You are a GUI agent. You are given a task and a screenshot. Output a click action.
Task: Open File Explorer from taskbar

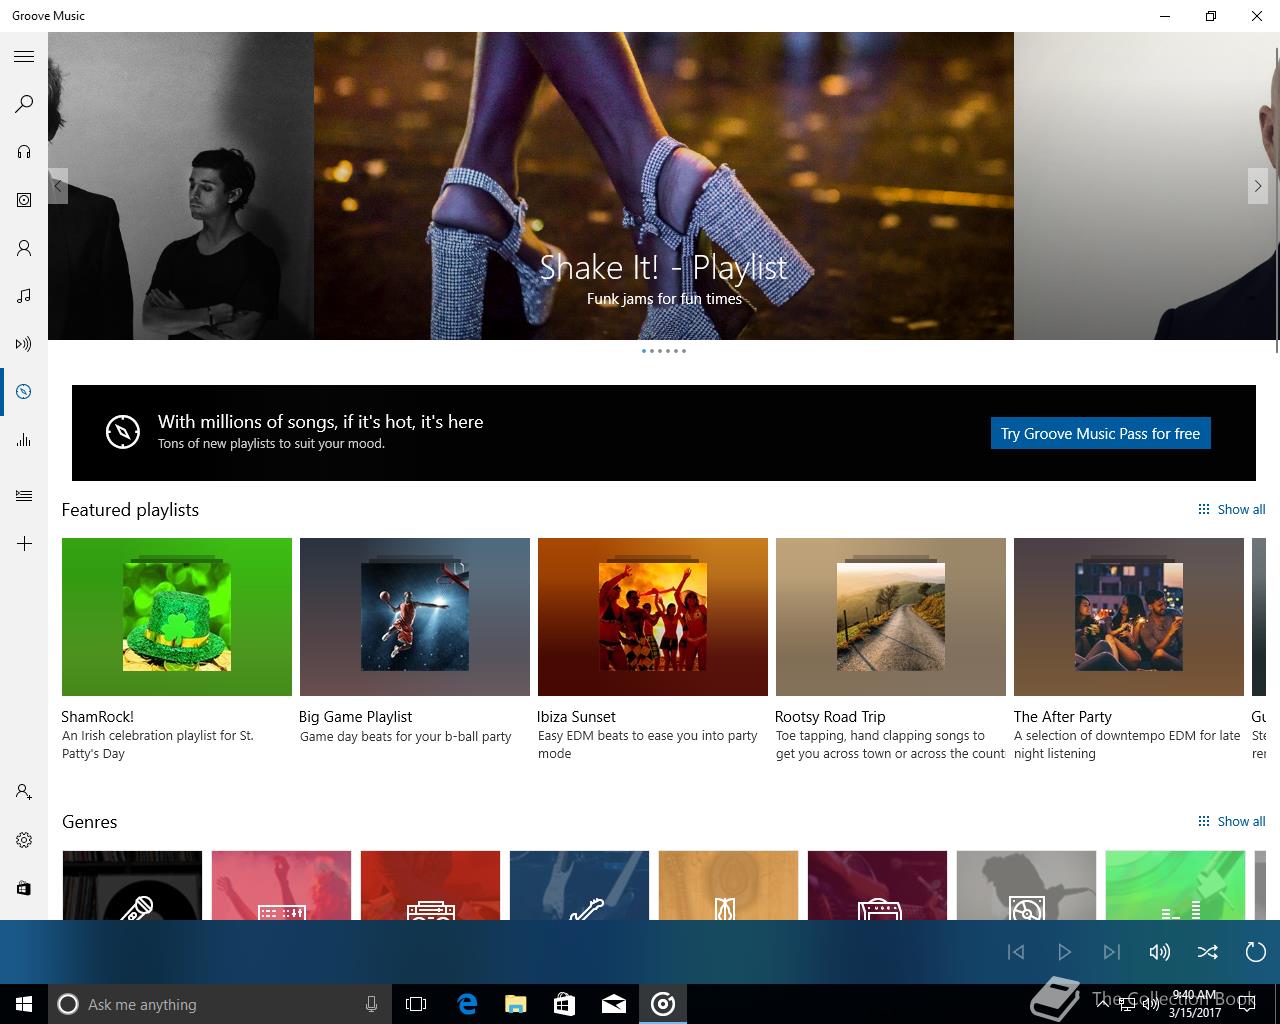tap(515, 1004)
